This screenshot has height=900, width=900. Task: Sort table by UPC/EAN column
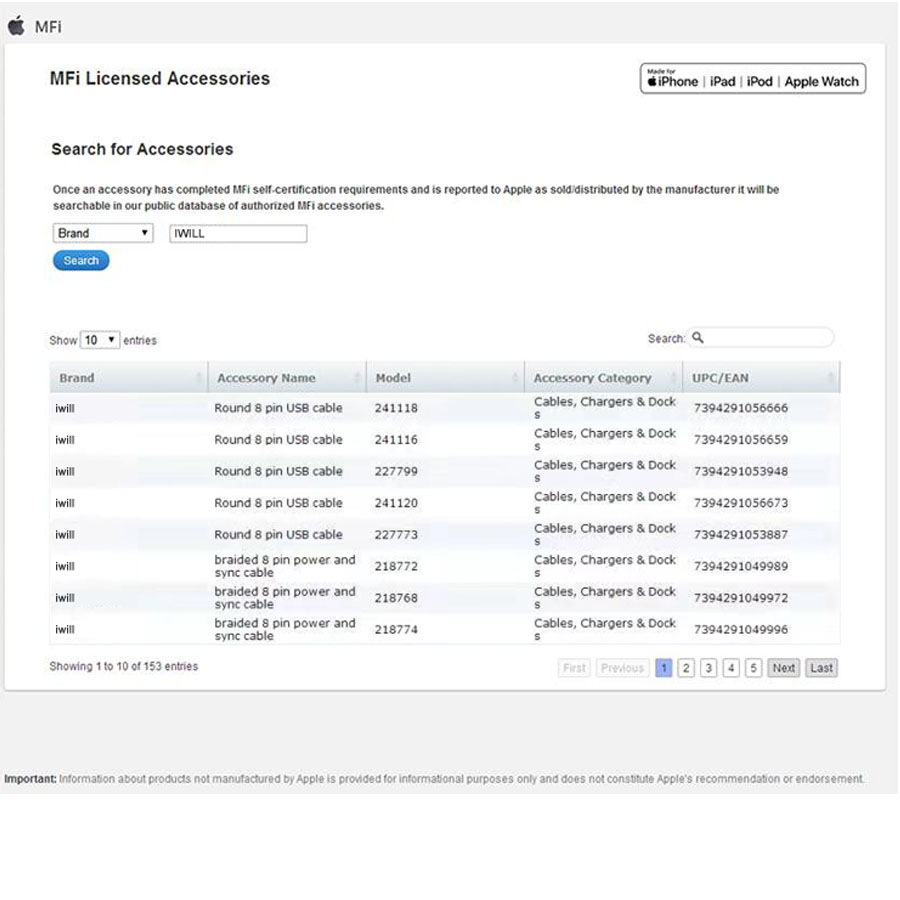click(x=762, y=378)
